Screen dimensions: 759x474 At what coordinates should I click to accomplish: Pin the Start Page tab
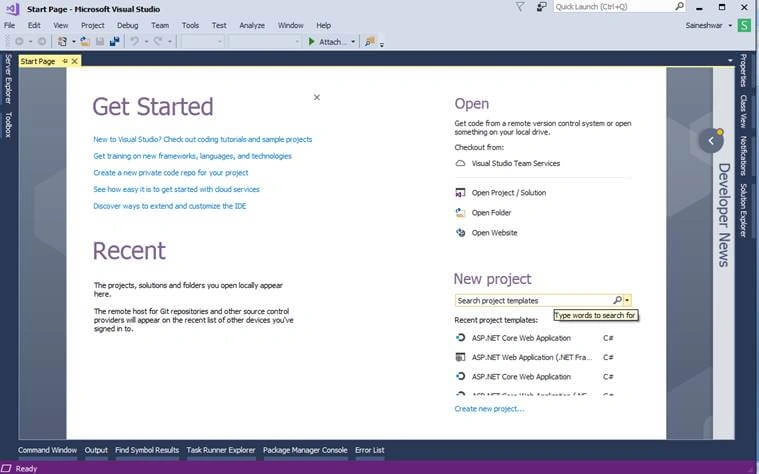tap(65, 61)
